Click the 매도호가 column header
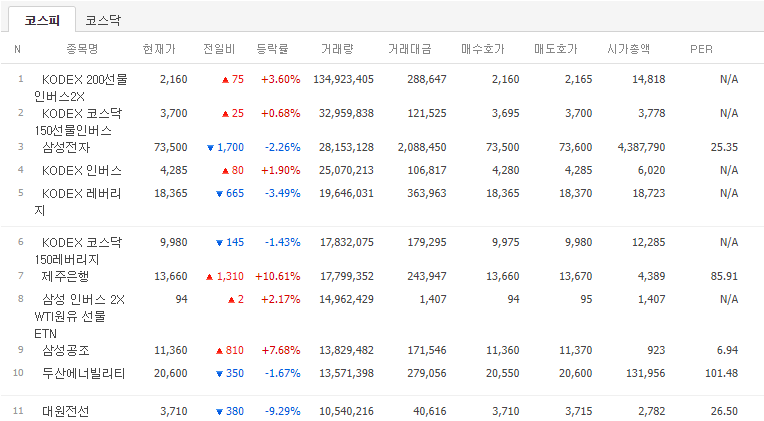This screenshot has height=421, width=764. click(556, 49)
